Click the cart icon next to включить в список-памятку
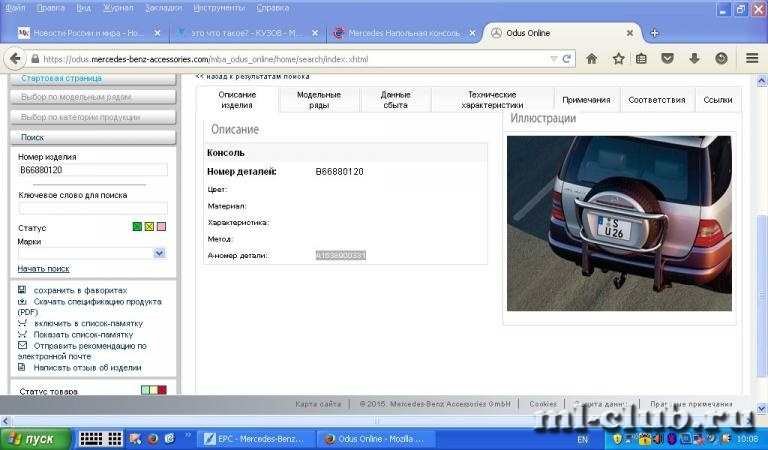The height and width of the screenshot is (450, 768). click(22, 323)
